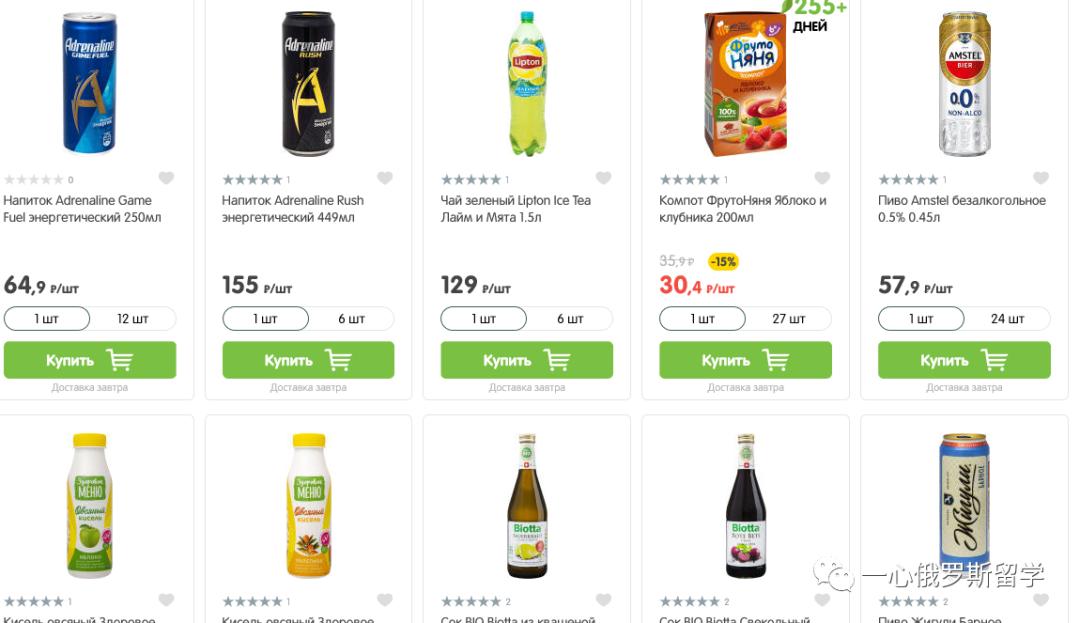1080x623 pixels.
Task: Favorite the Biotta sauerkraut juice heart
Action: [603, 600]
